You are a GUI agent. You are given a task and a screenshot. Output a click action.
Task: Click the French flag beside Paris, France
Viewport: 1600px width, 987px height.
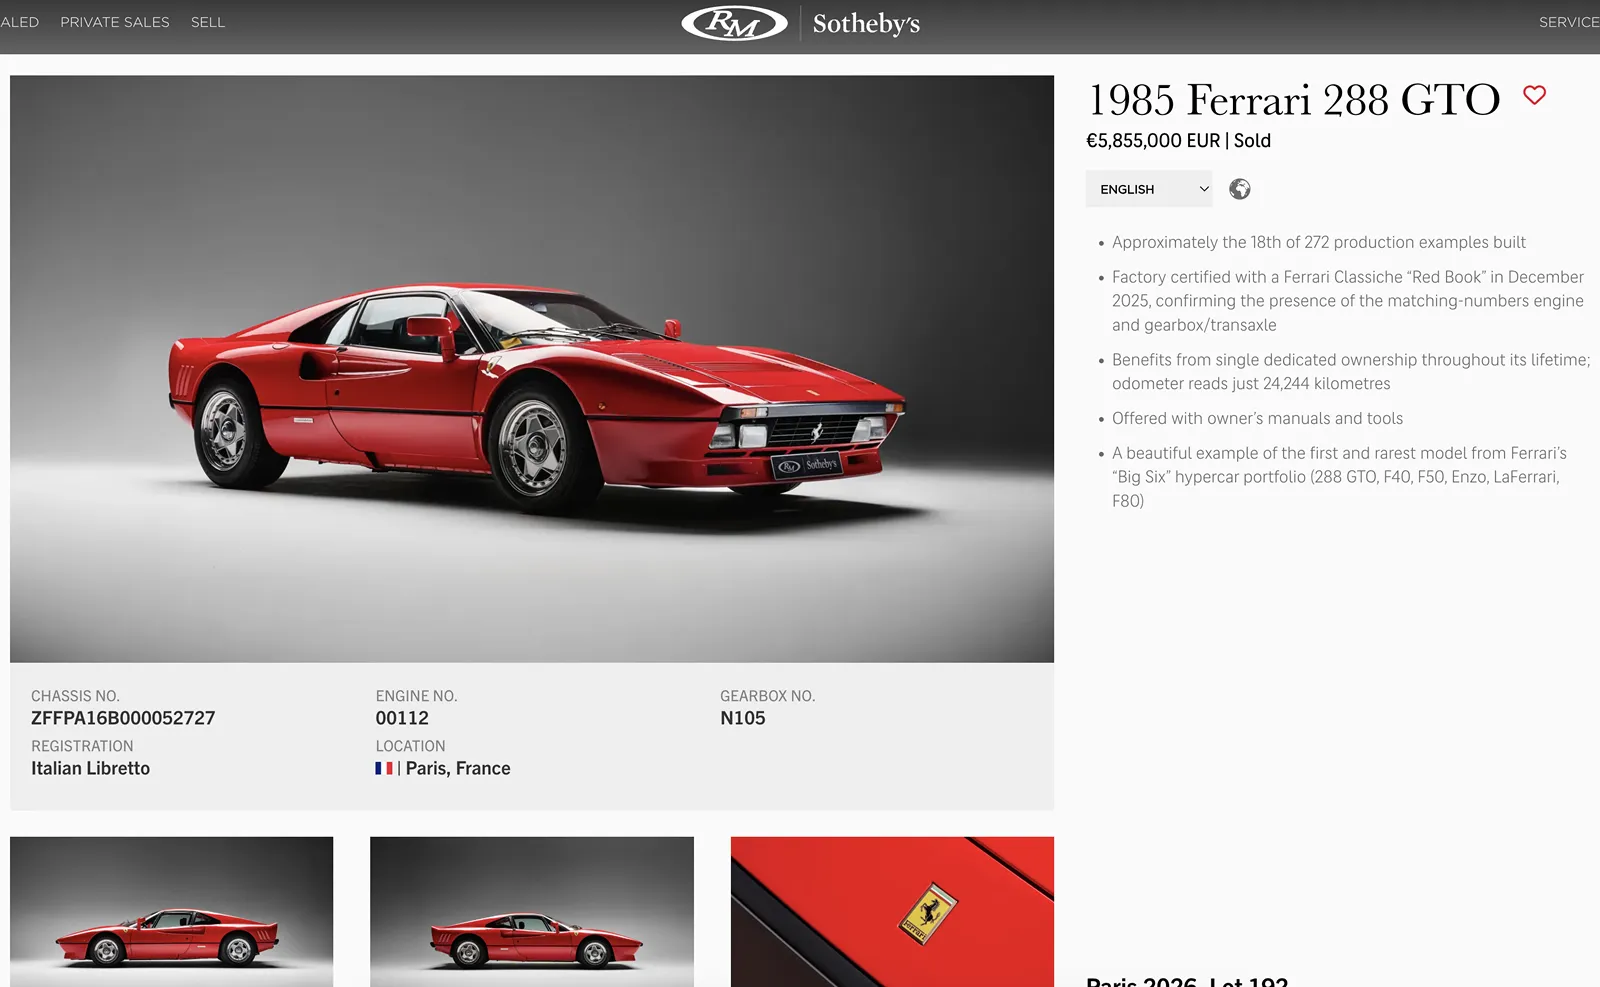(384, 768)
